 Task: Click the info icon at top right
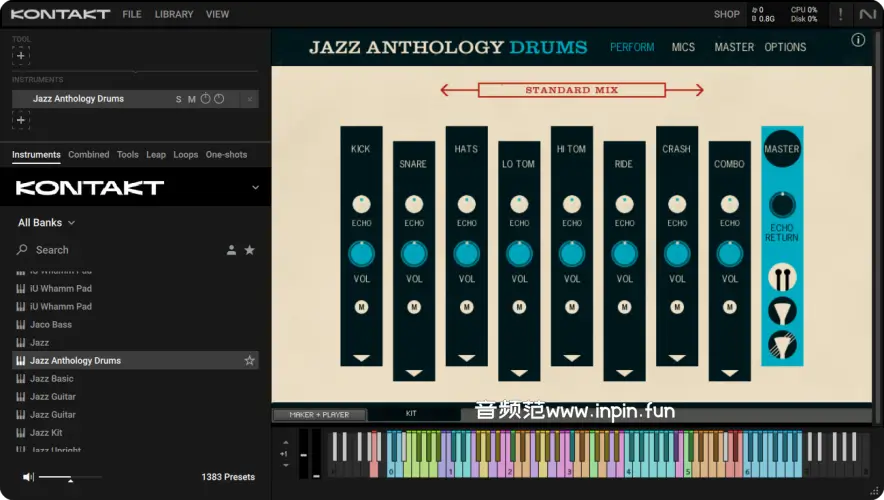point(858,40)
